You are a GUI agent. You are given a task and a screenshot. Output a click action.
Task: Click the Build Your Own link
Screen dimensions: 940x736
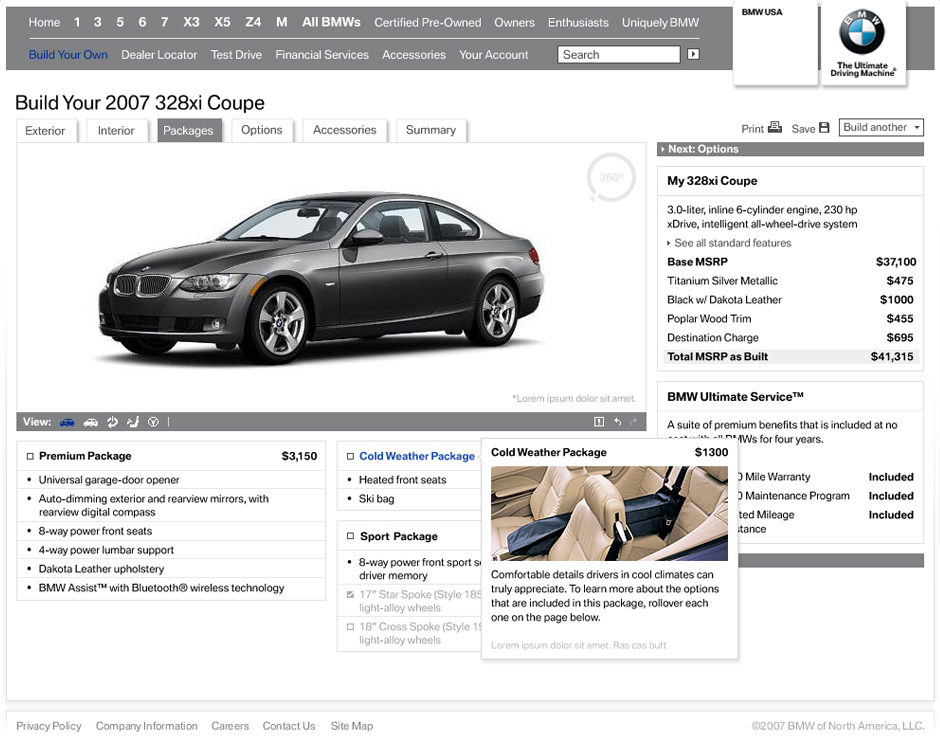68,55
